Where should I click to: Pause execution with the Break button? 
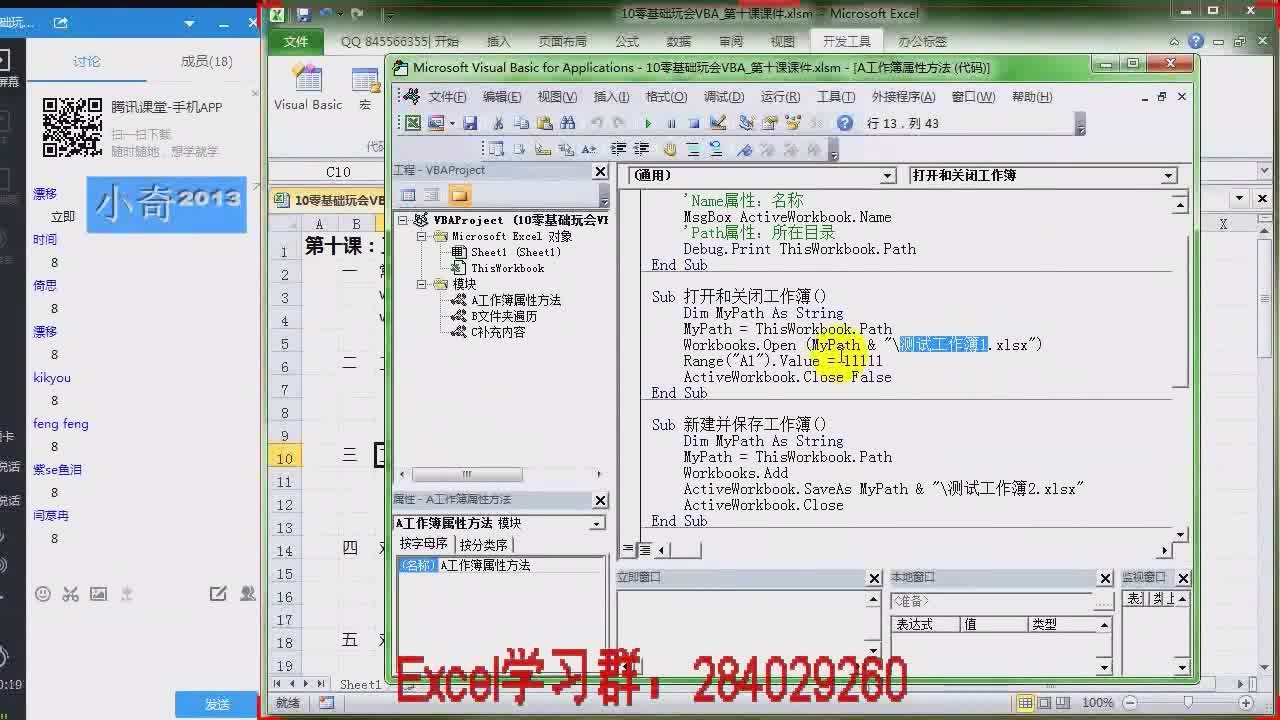[x=671, y=123]
